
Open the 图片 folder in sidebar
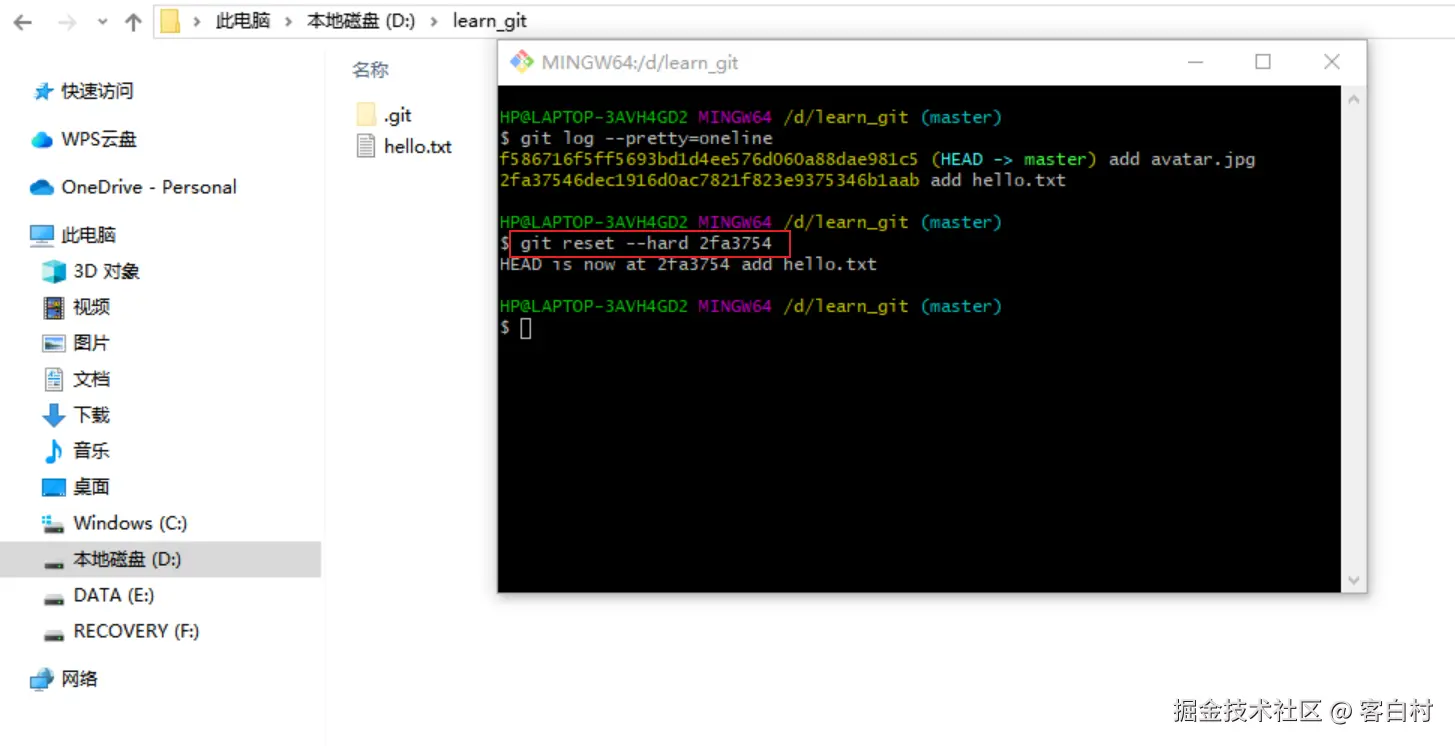[x=76, y=343]
